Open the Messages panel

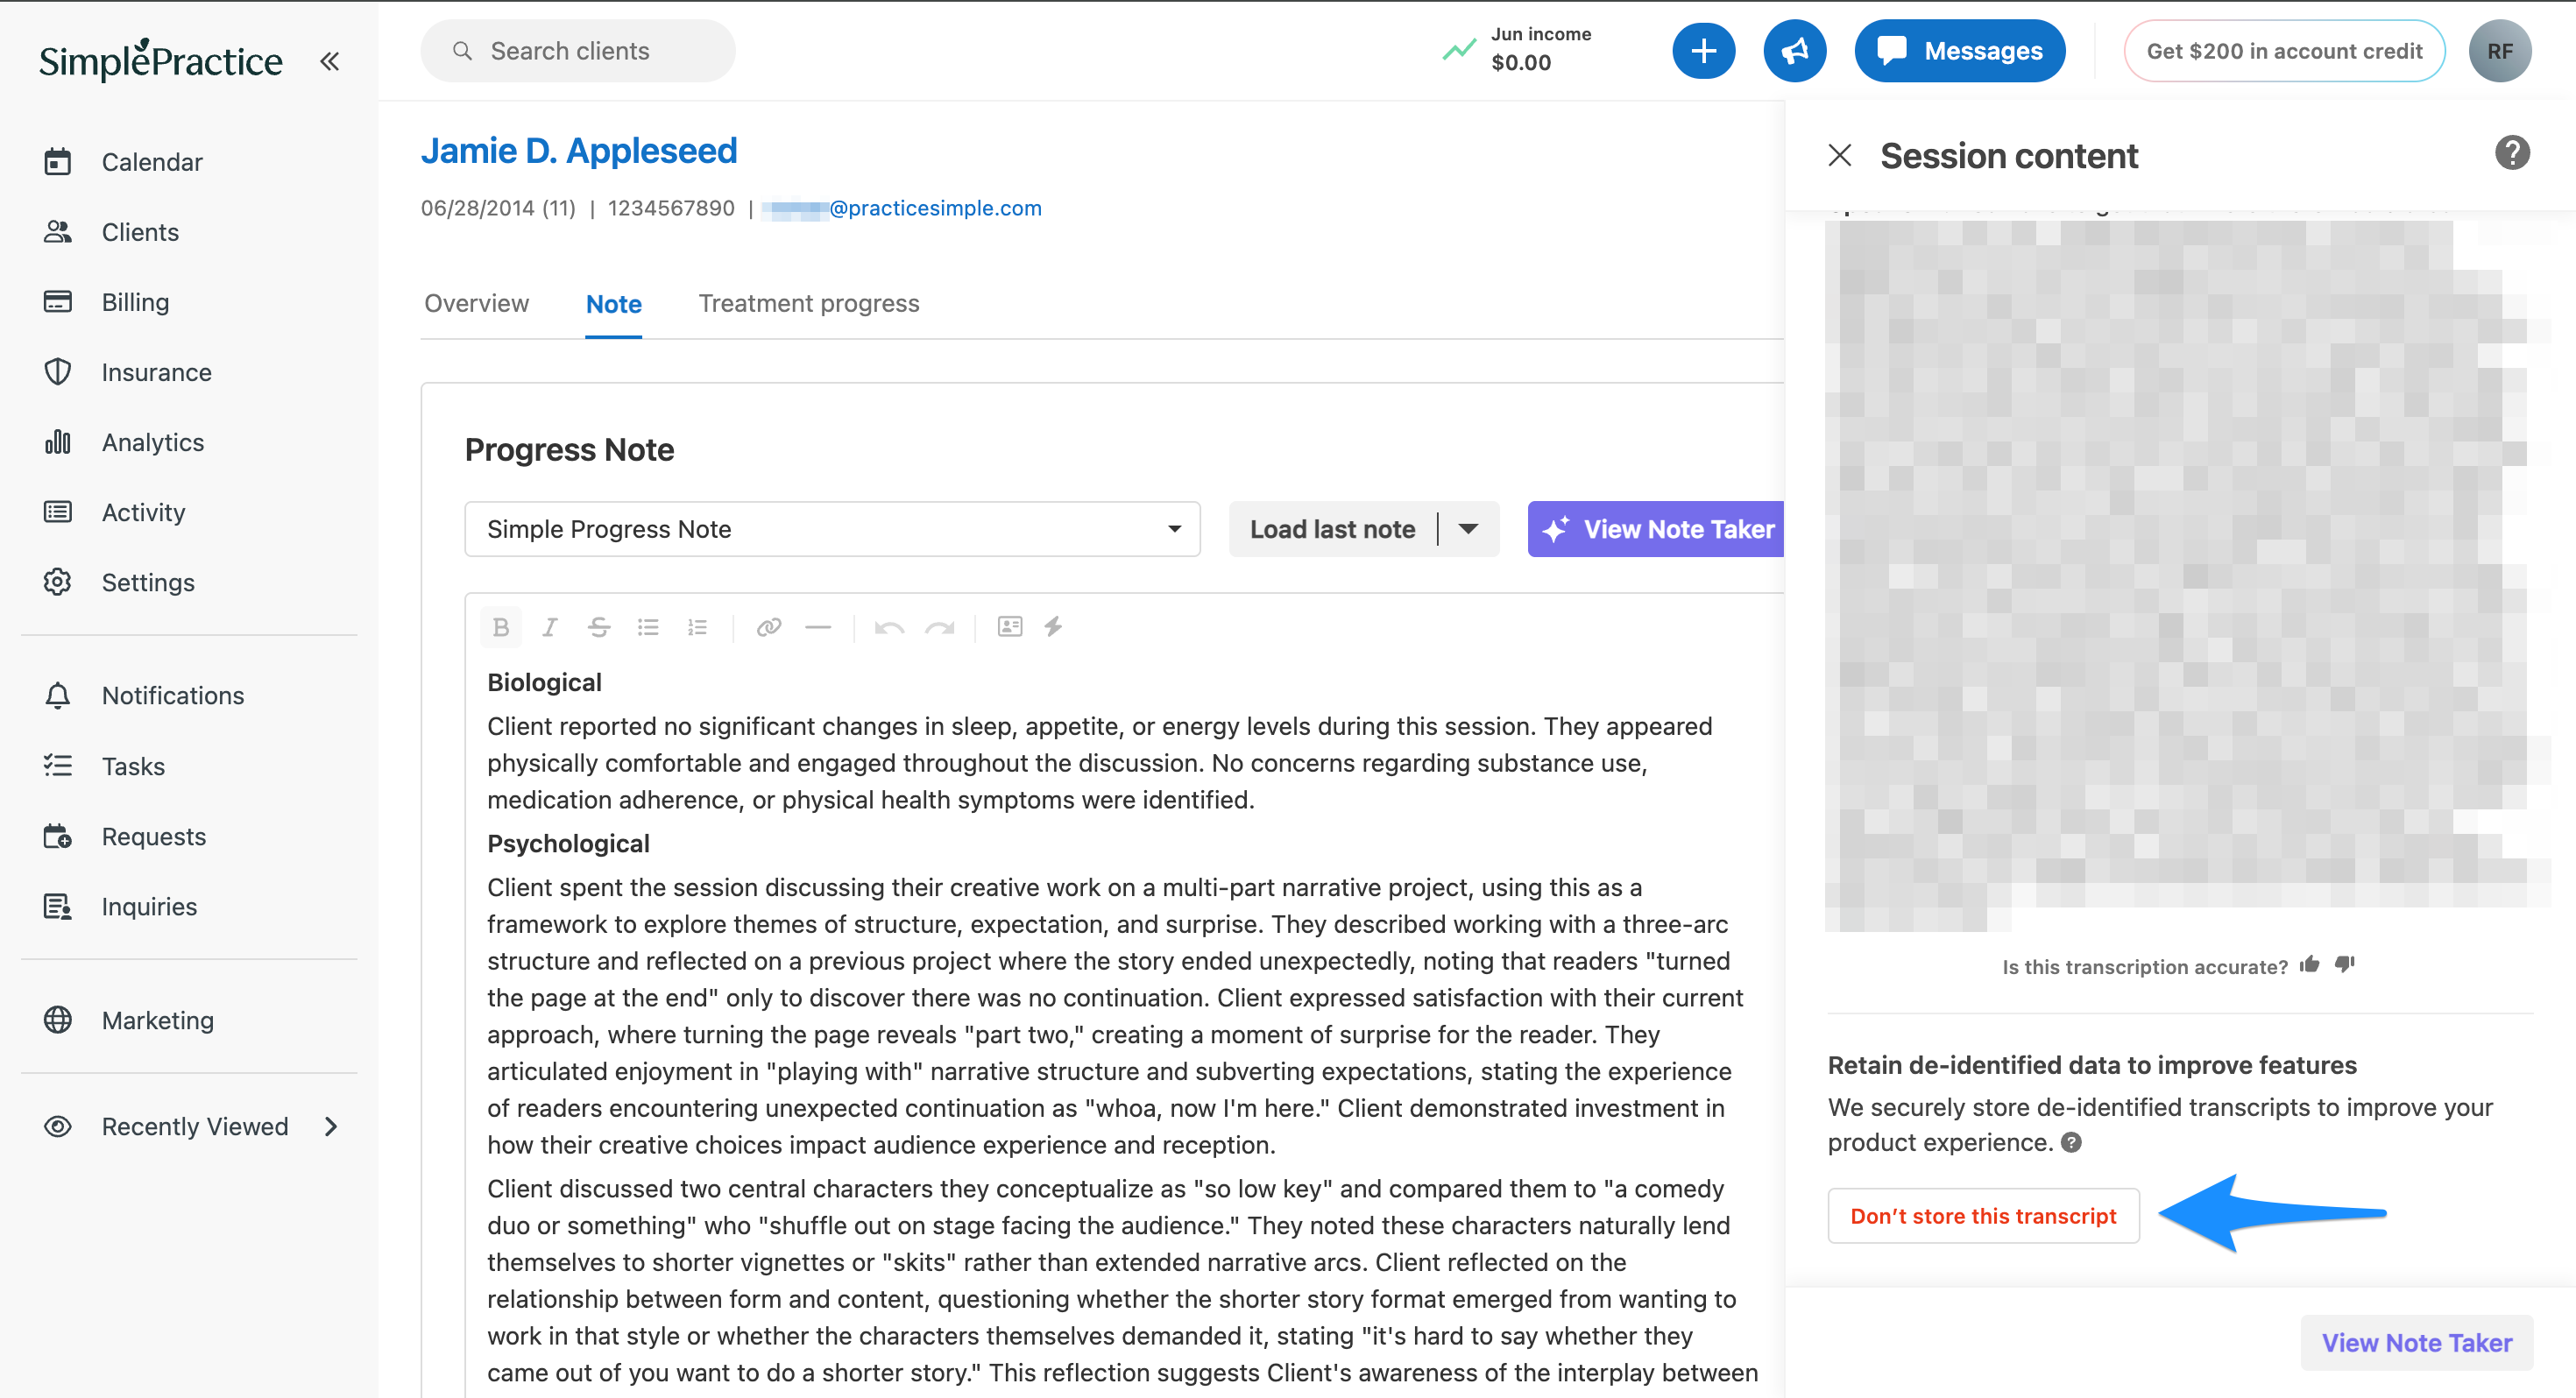(x=1960, y=51)
